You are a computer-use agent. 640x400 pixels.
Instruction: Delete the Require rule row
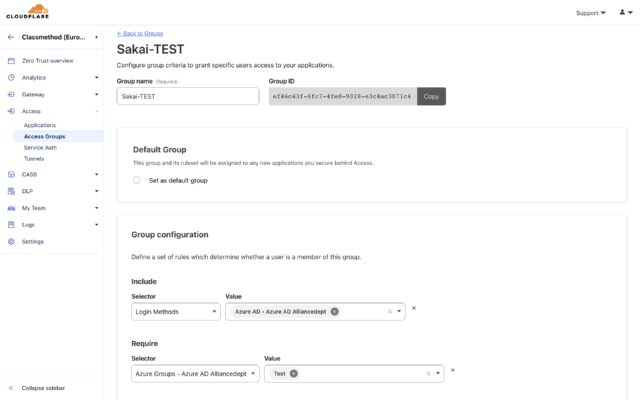coord(453,370)
